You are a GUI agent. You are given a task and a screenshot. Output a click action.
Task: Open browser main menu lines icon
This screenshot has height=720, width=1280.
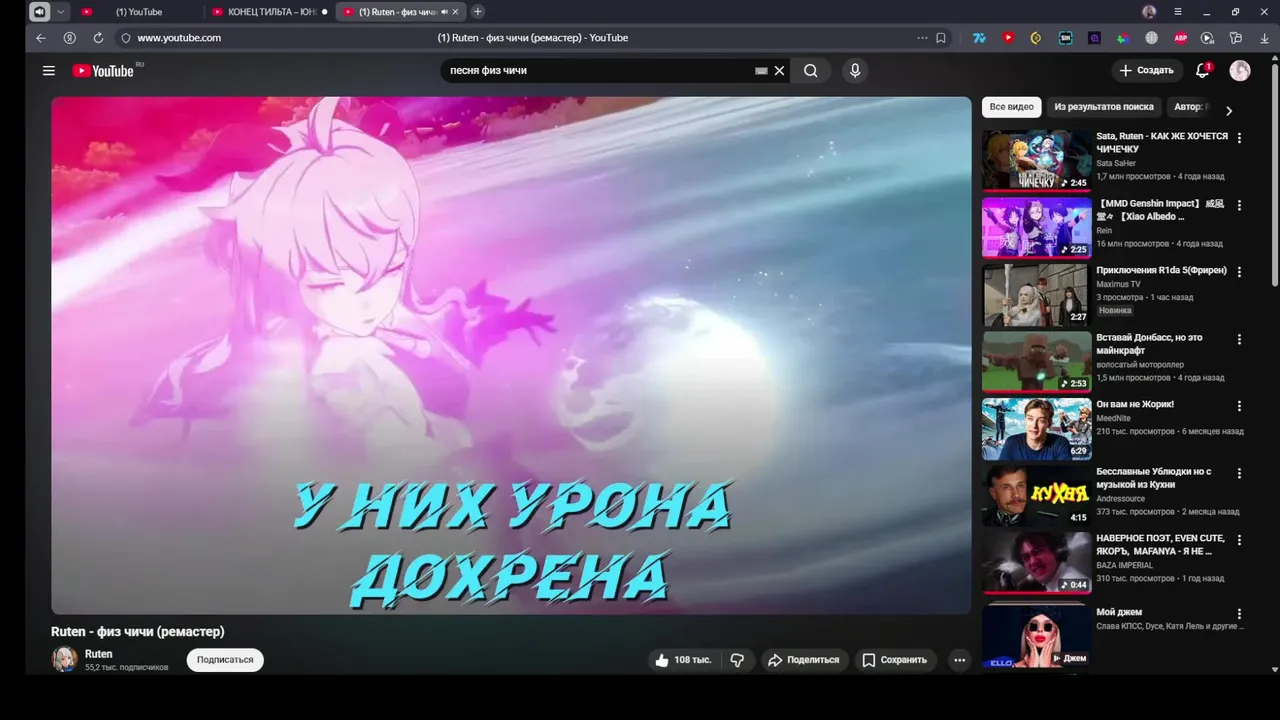coord(1178,12)
